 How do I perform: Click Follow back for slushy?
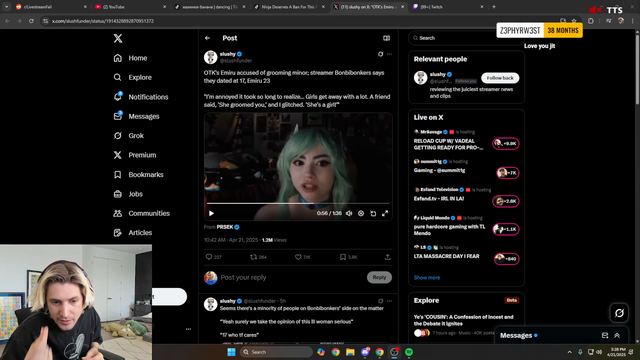[x=500, y=78]
